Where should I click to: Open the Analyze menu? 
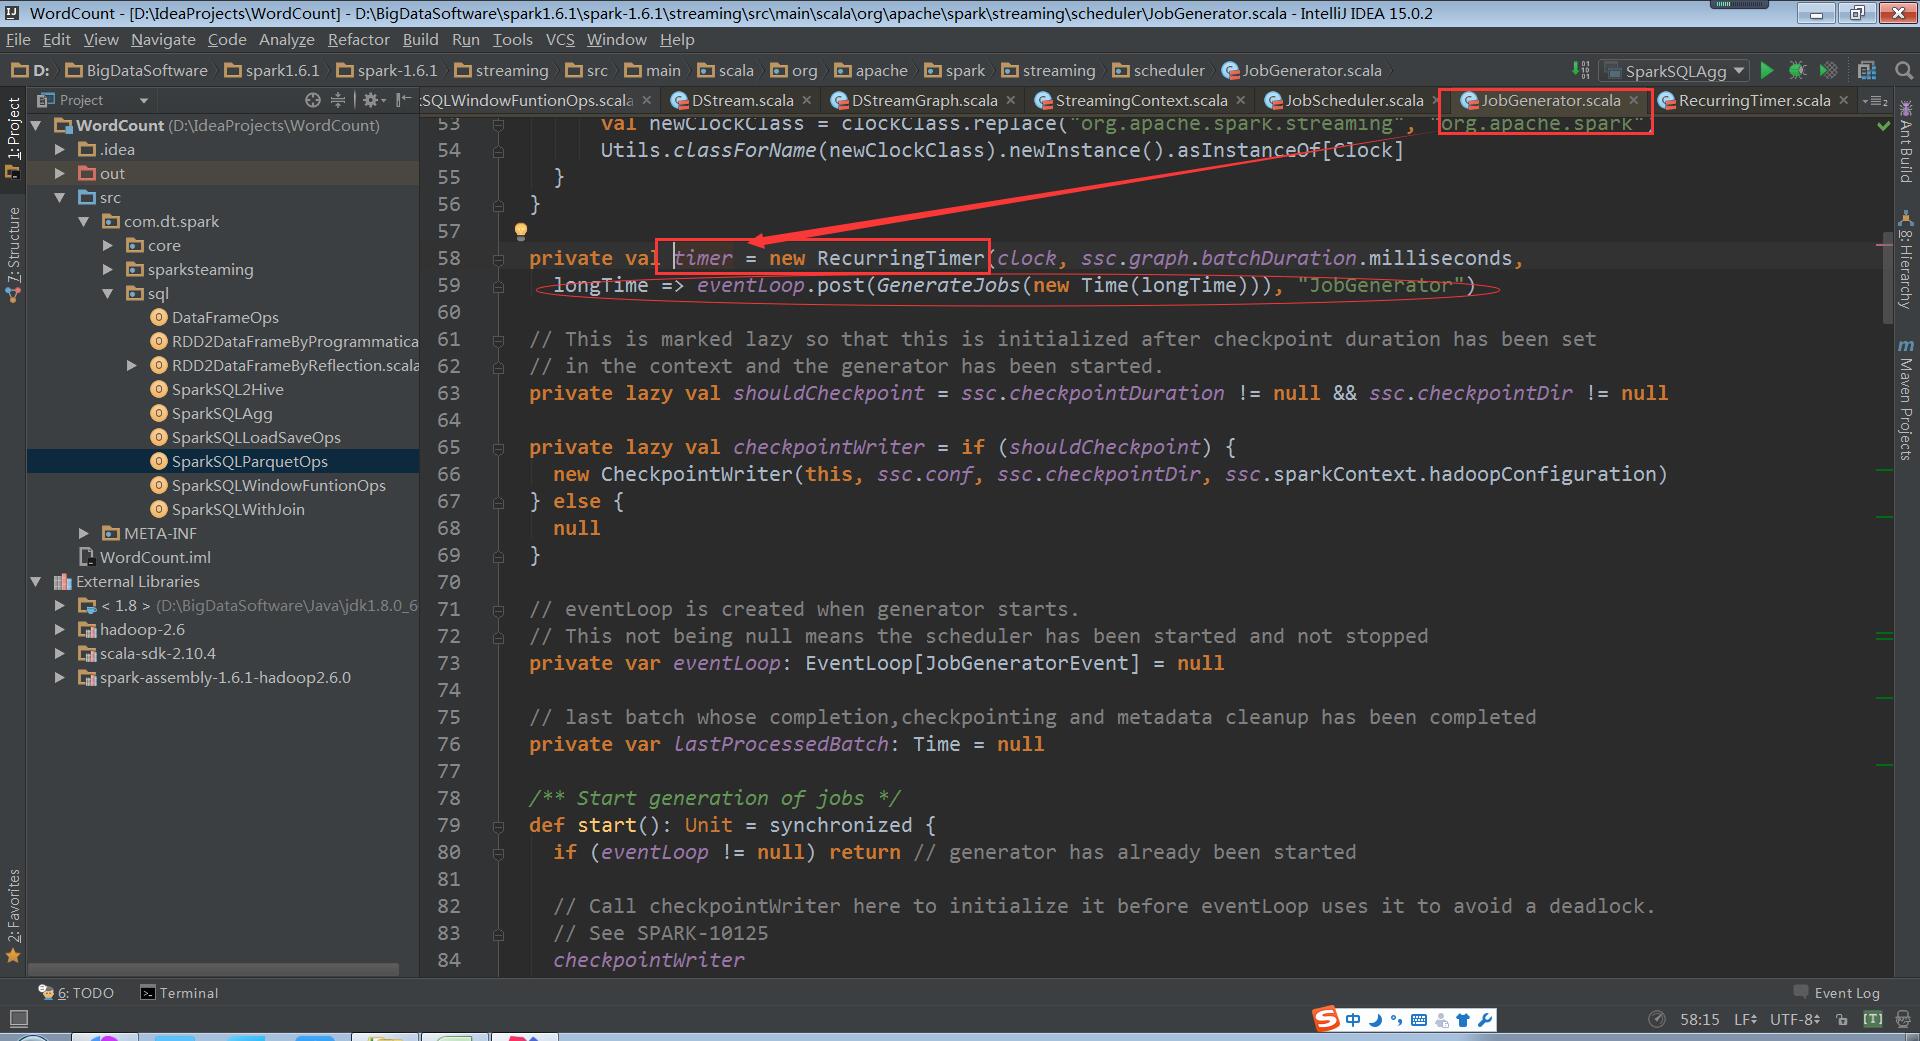286,39
